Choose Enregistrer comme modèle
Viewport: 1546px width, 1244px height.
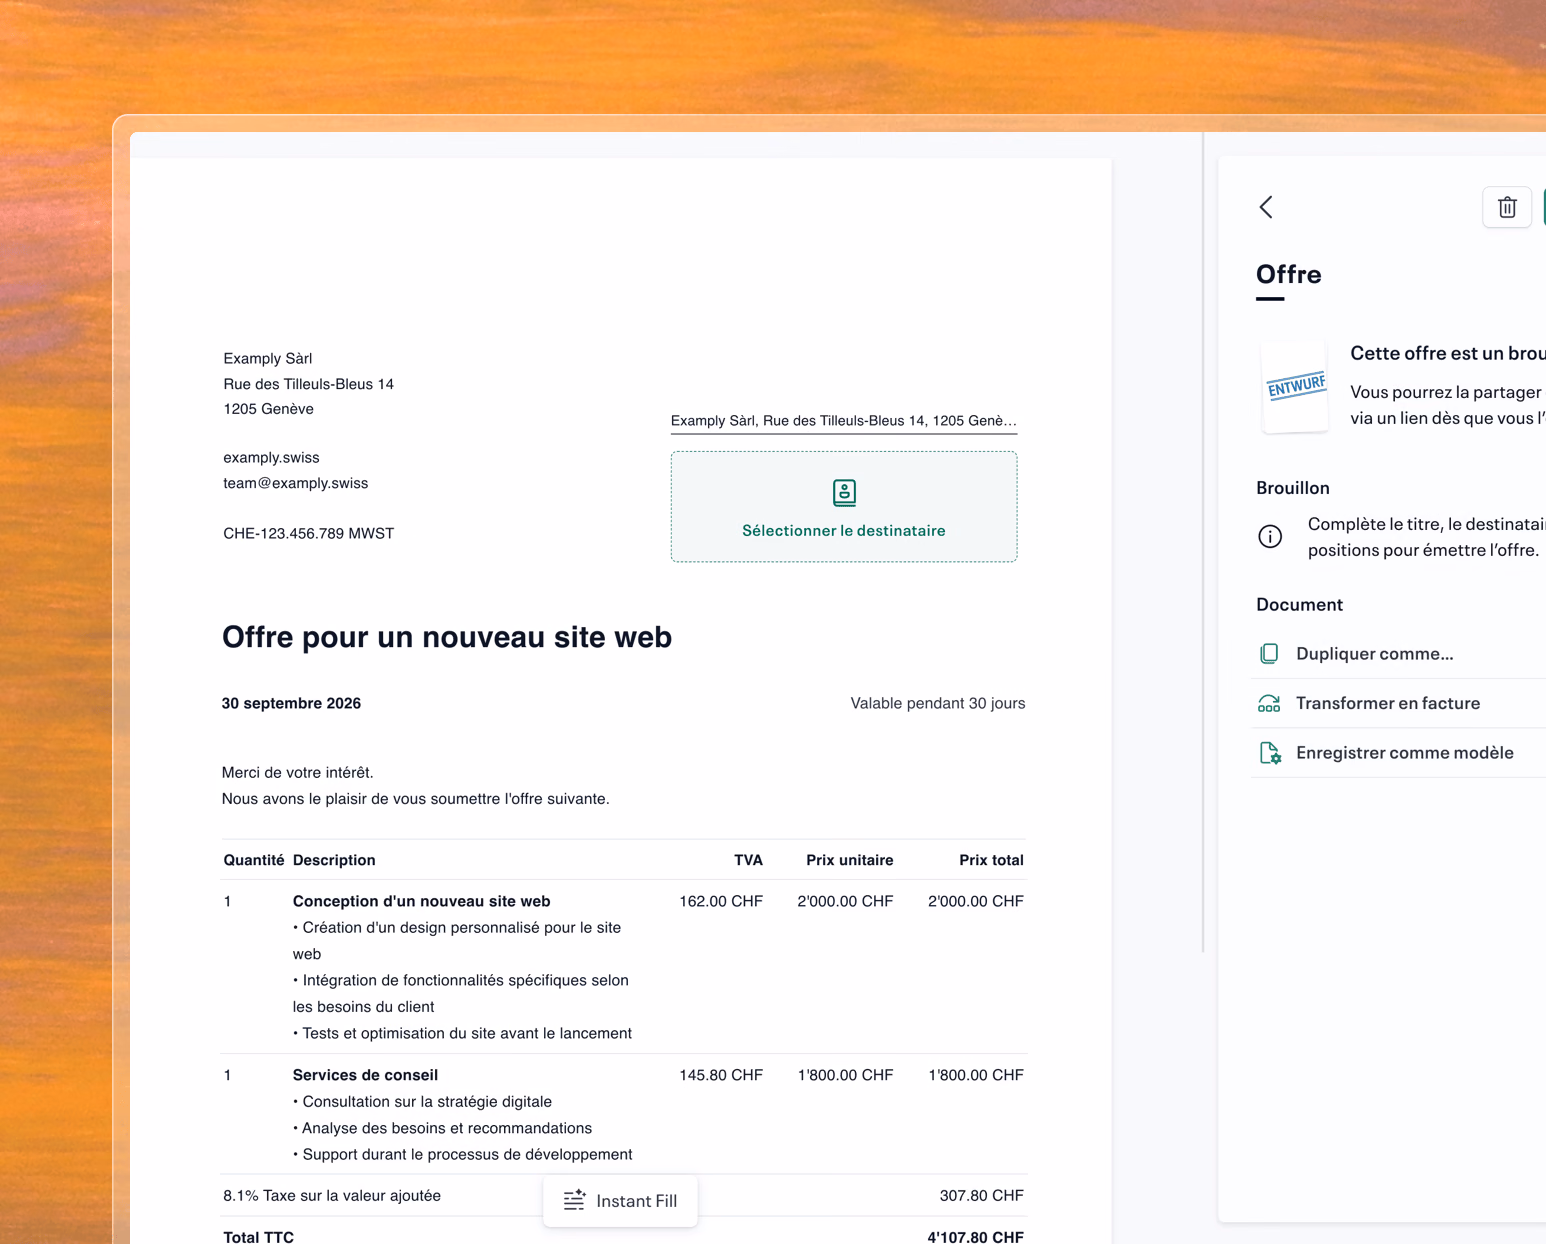point(1404,753)
